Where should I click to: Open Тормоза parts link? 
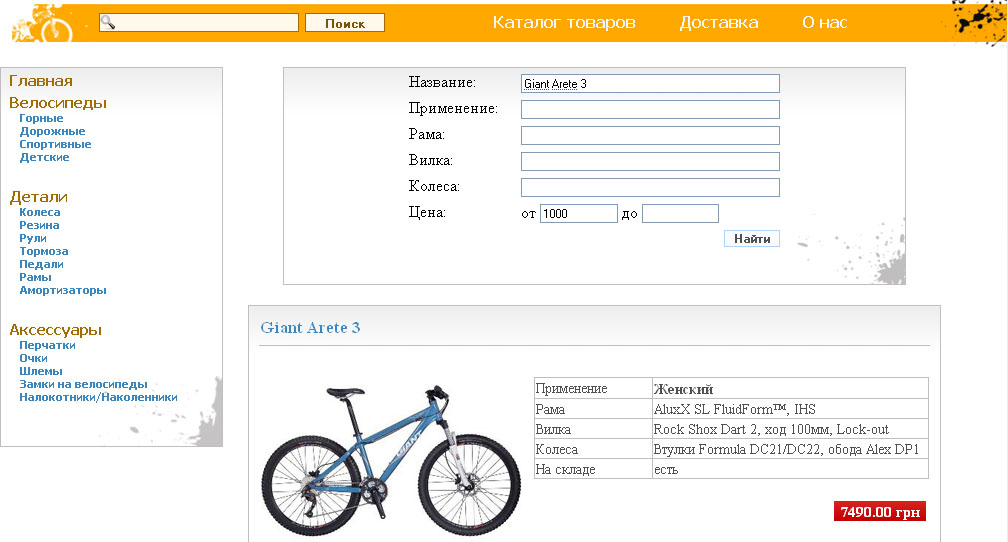pos(44,251)
